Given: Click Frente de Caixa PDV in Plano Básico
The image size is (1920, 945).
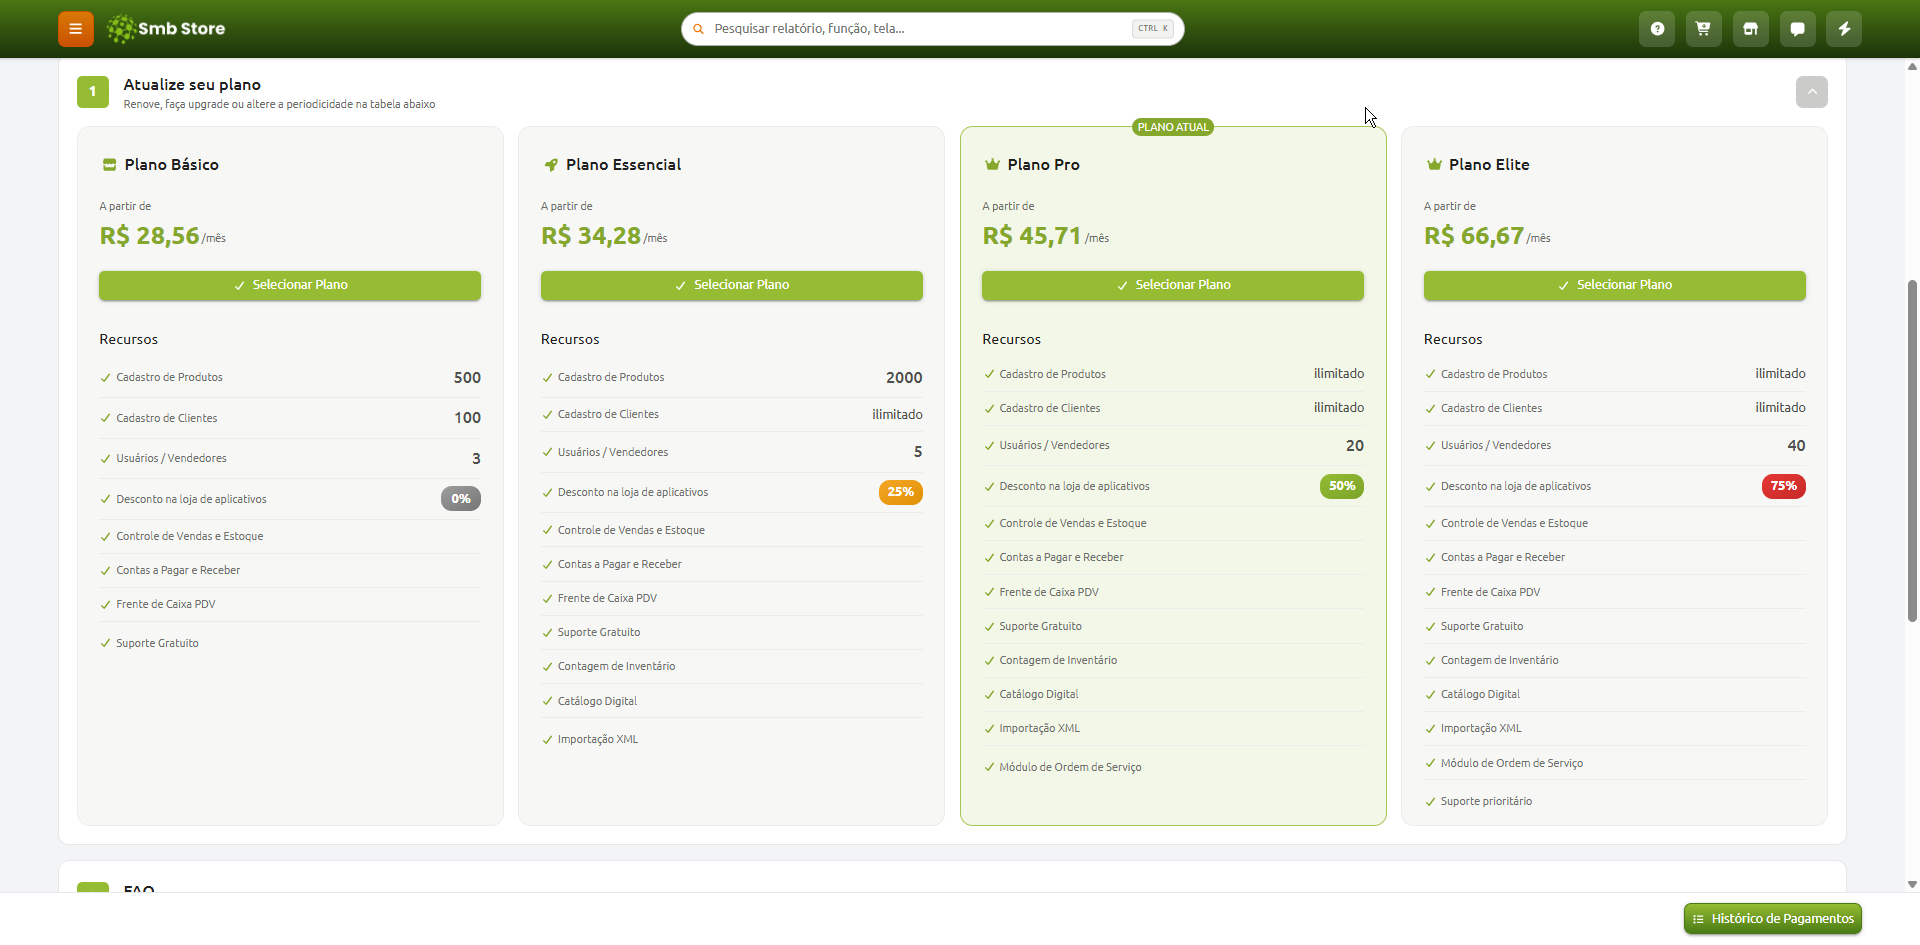Looking at the screenshot, I should click(166, 605).
